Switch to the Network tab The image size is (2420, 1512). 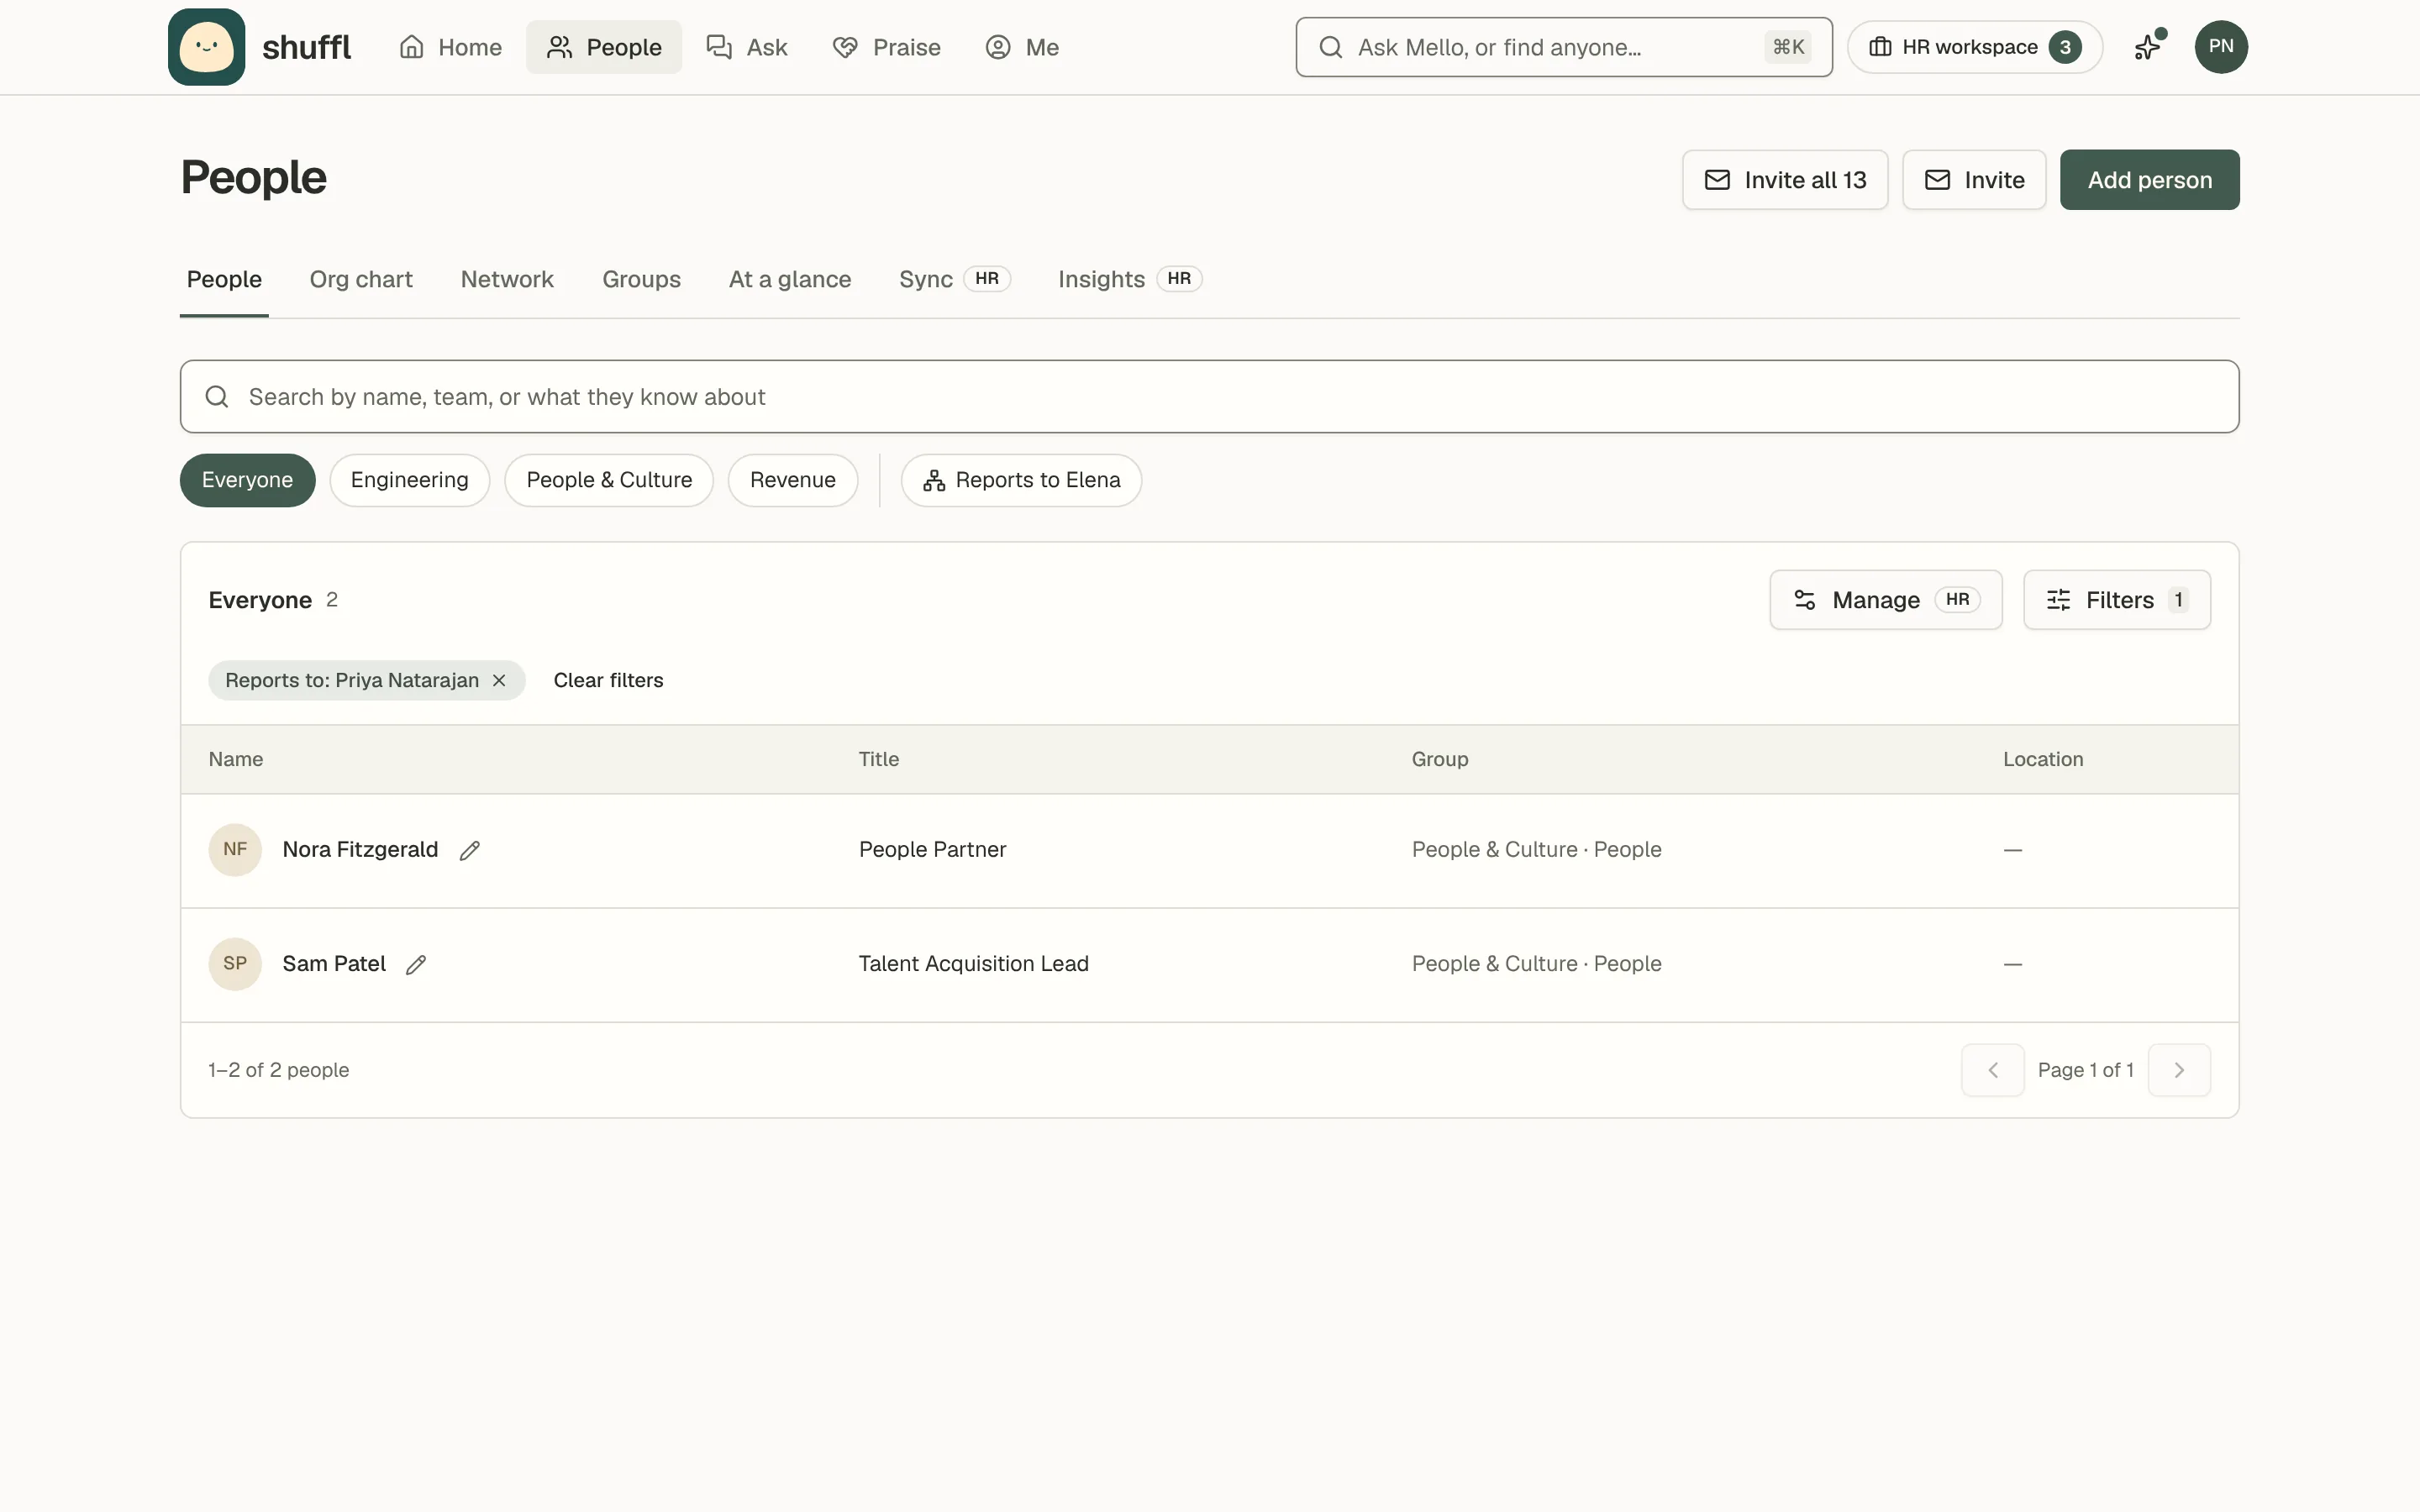coord(507,279)
